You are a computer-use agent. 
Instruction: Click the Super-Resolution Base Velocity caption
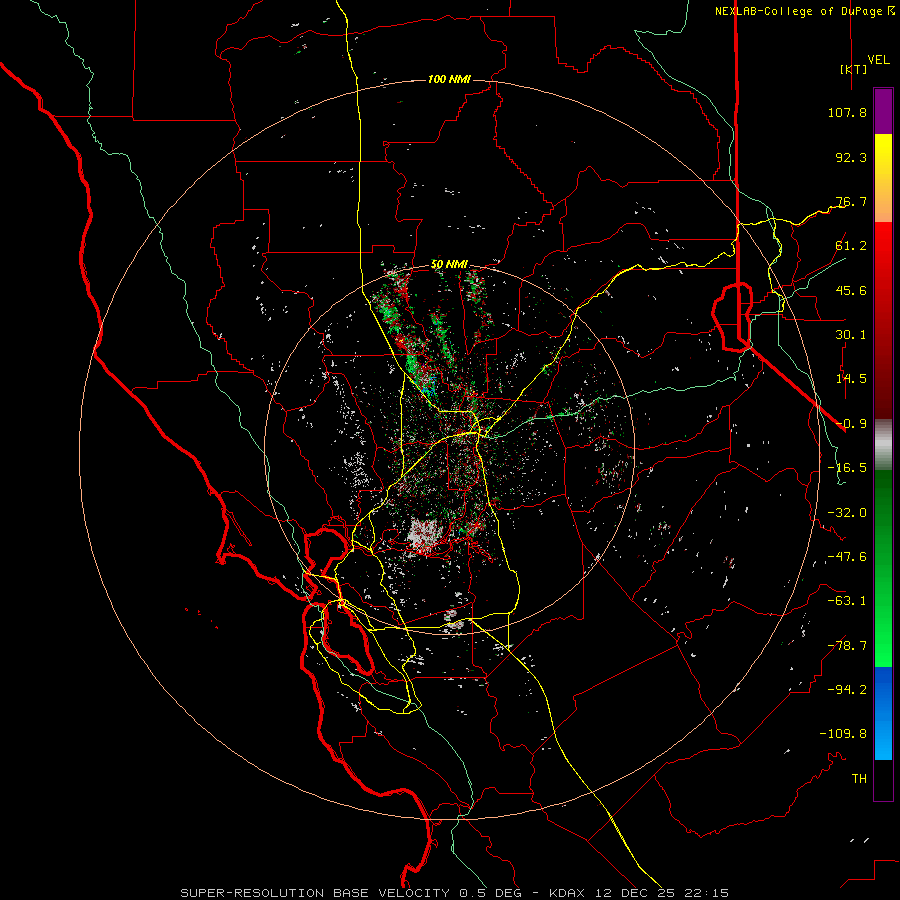[x=455, y=893]
